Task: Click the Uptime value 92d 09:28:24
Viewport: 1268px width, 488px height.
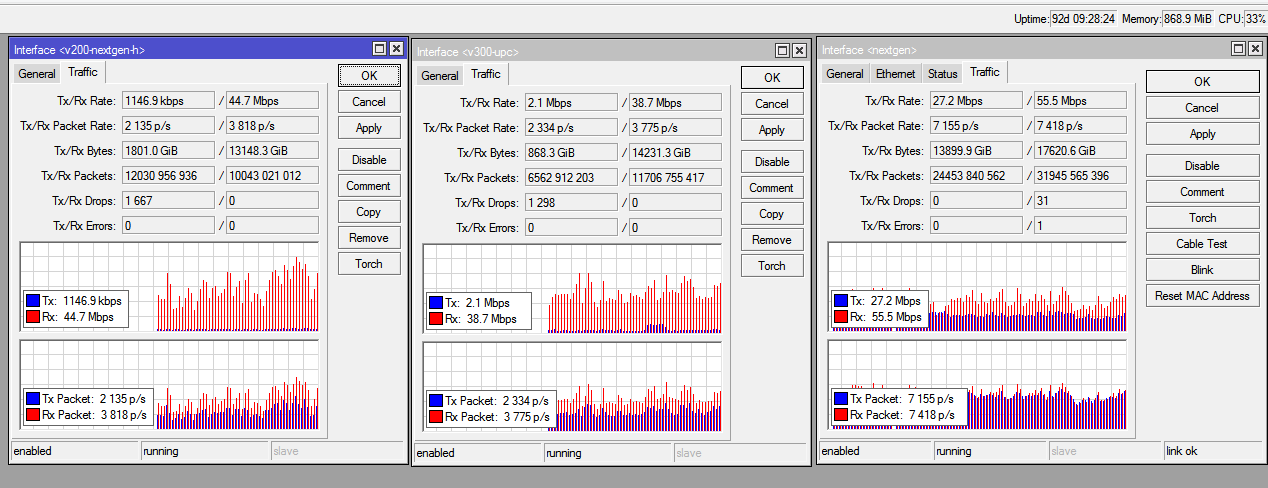Action: (1083, 19)
